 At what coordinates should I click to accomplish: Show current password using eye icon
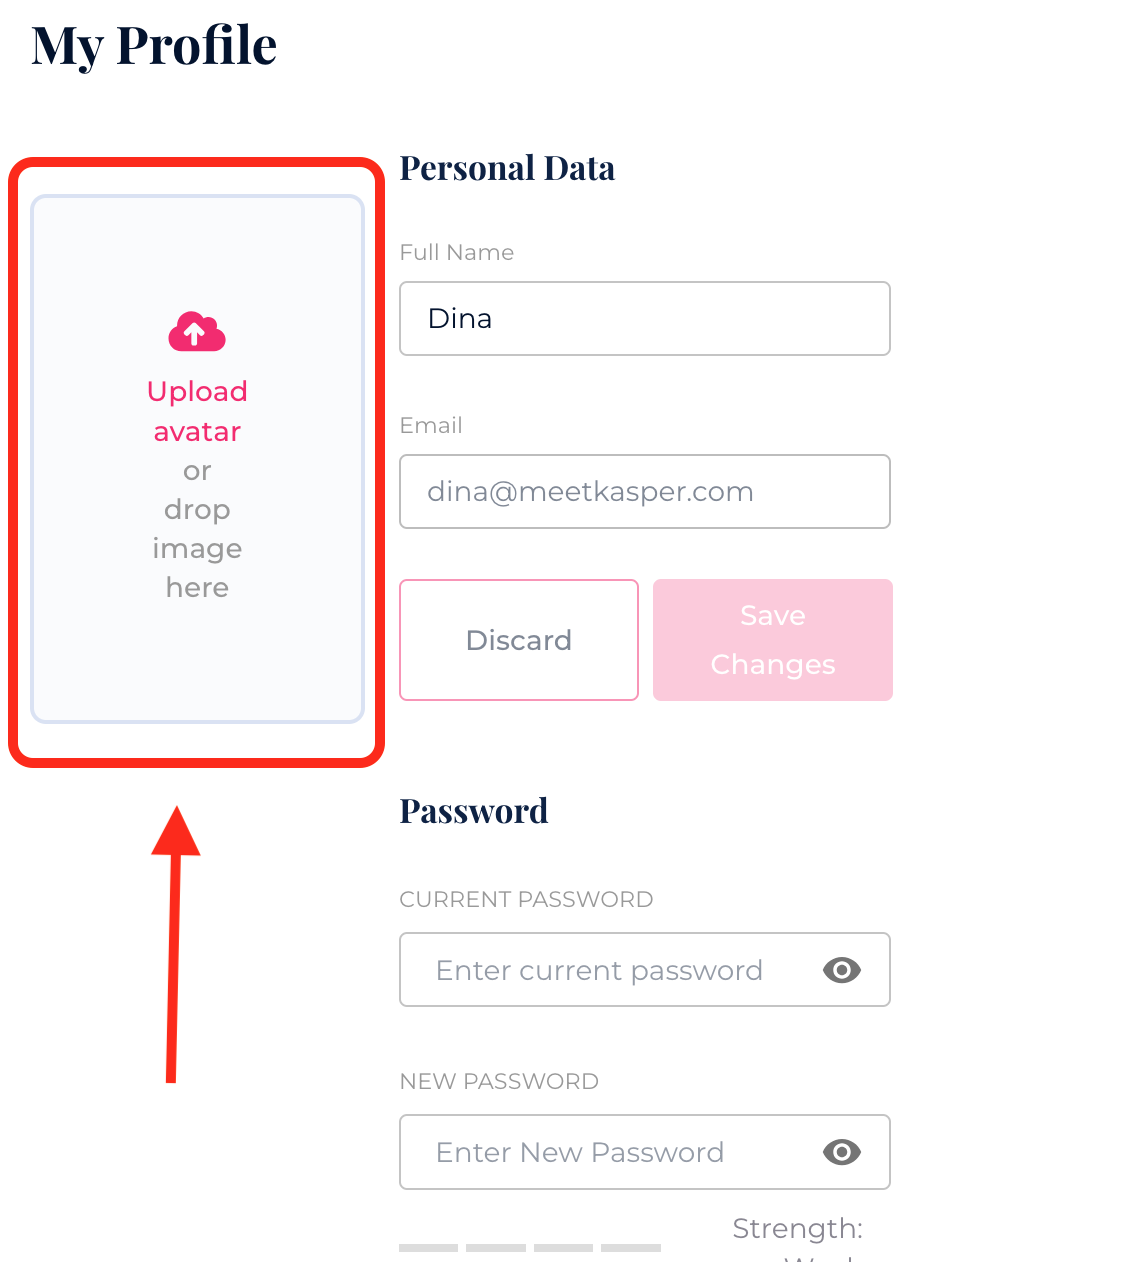(841, 970)
